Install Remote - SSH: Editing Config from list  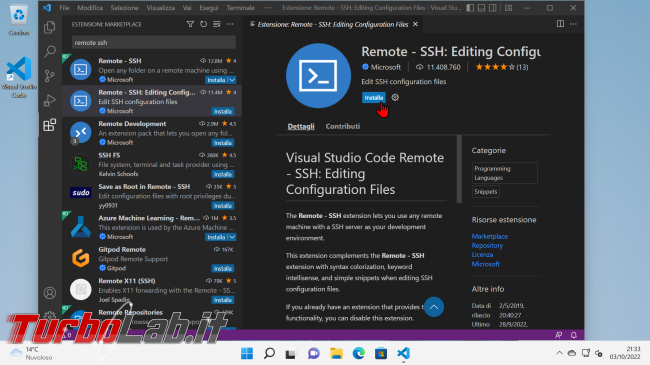(223, 111)
